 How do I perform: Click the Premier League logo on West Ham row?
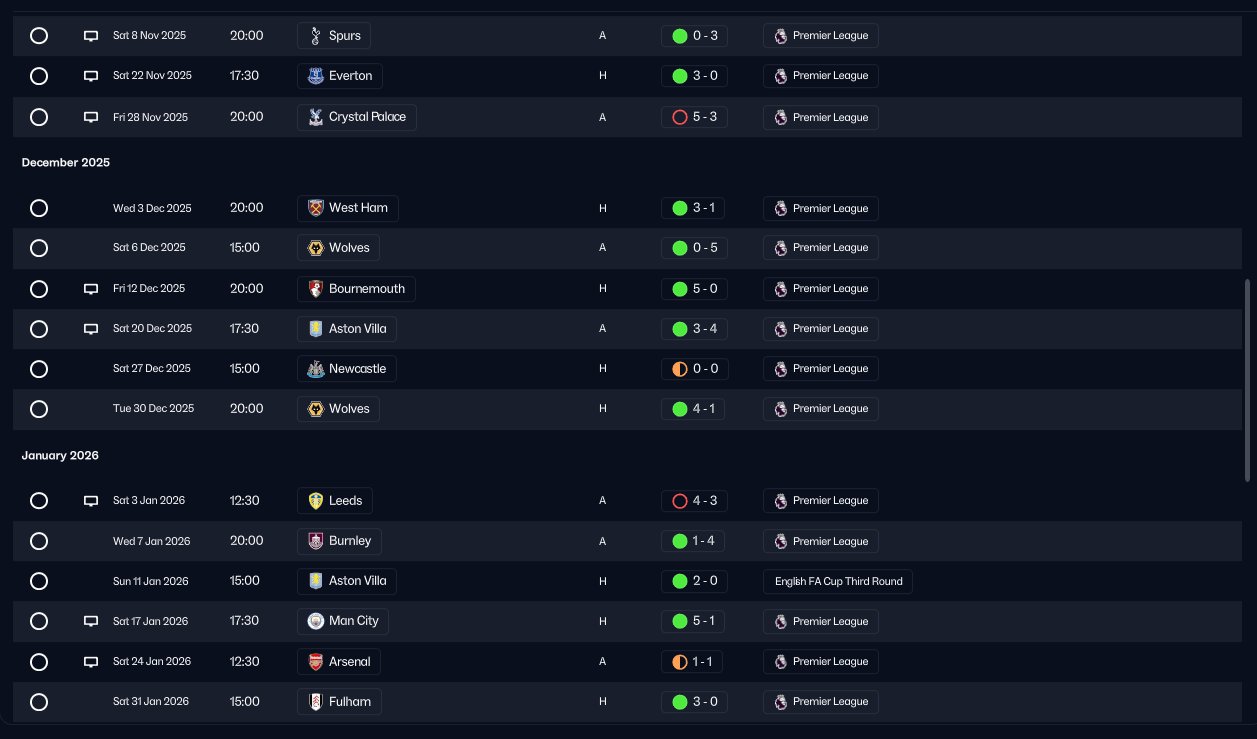[780, 208]
